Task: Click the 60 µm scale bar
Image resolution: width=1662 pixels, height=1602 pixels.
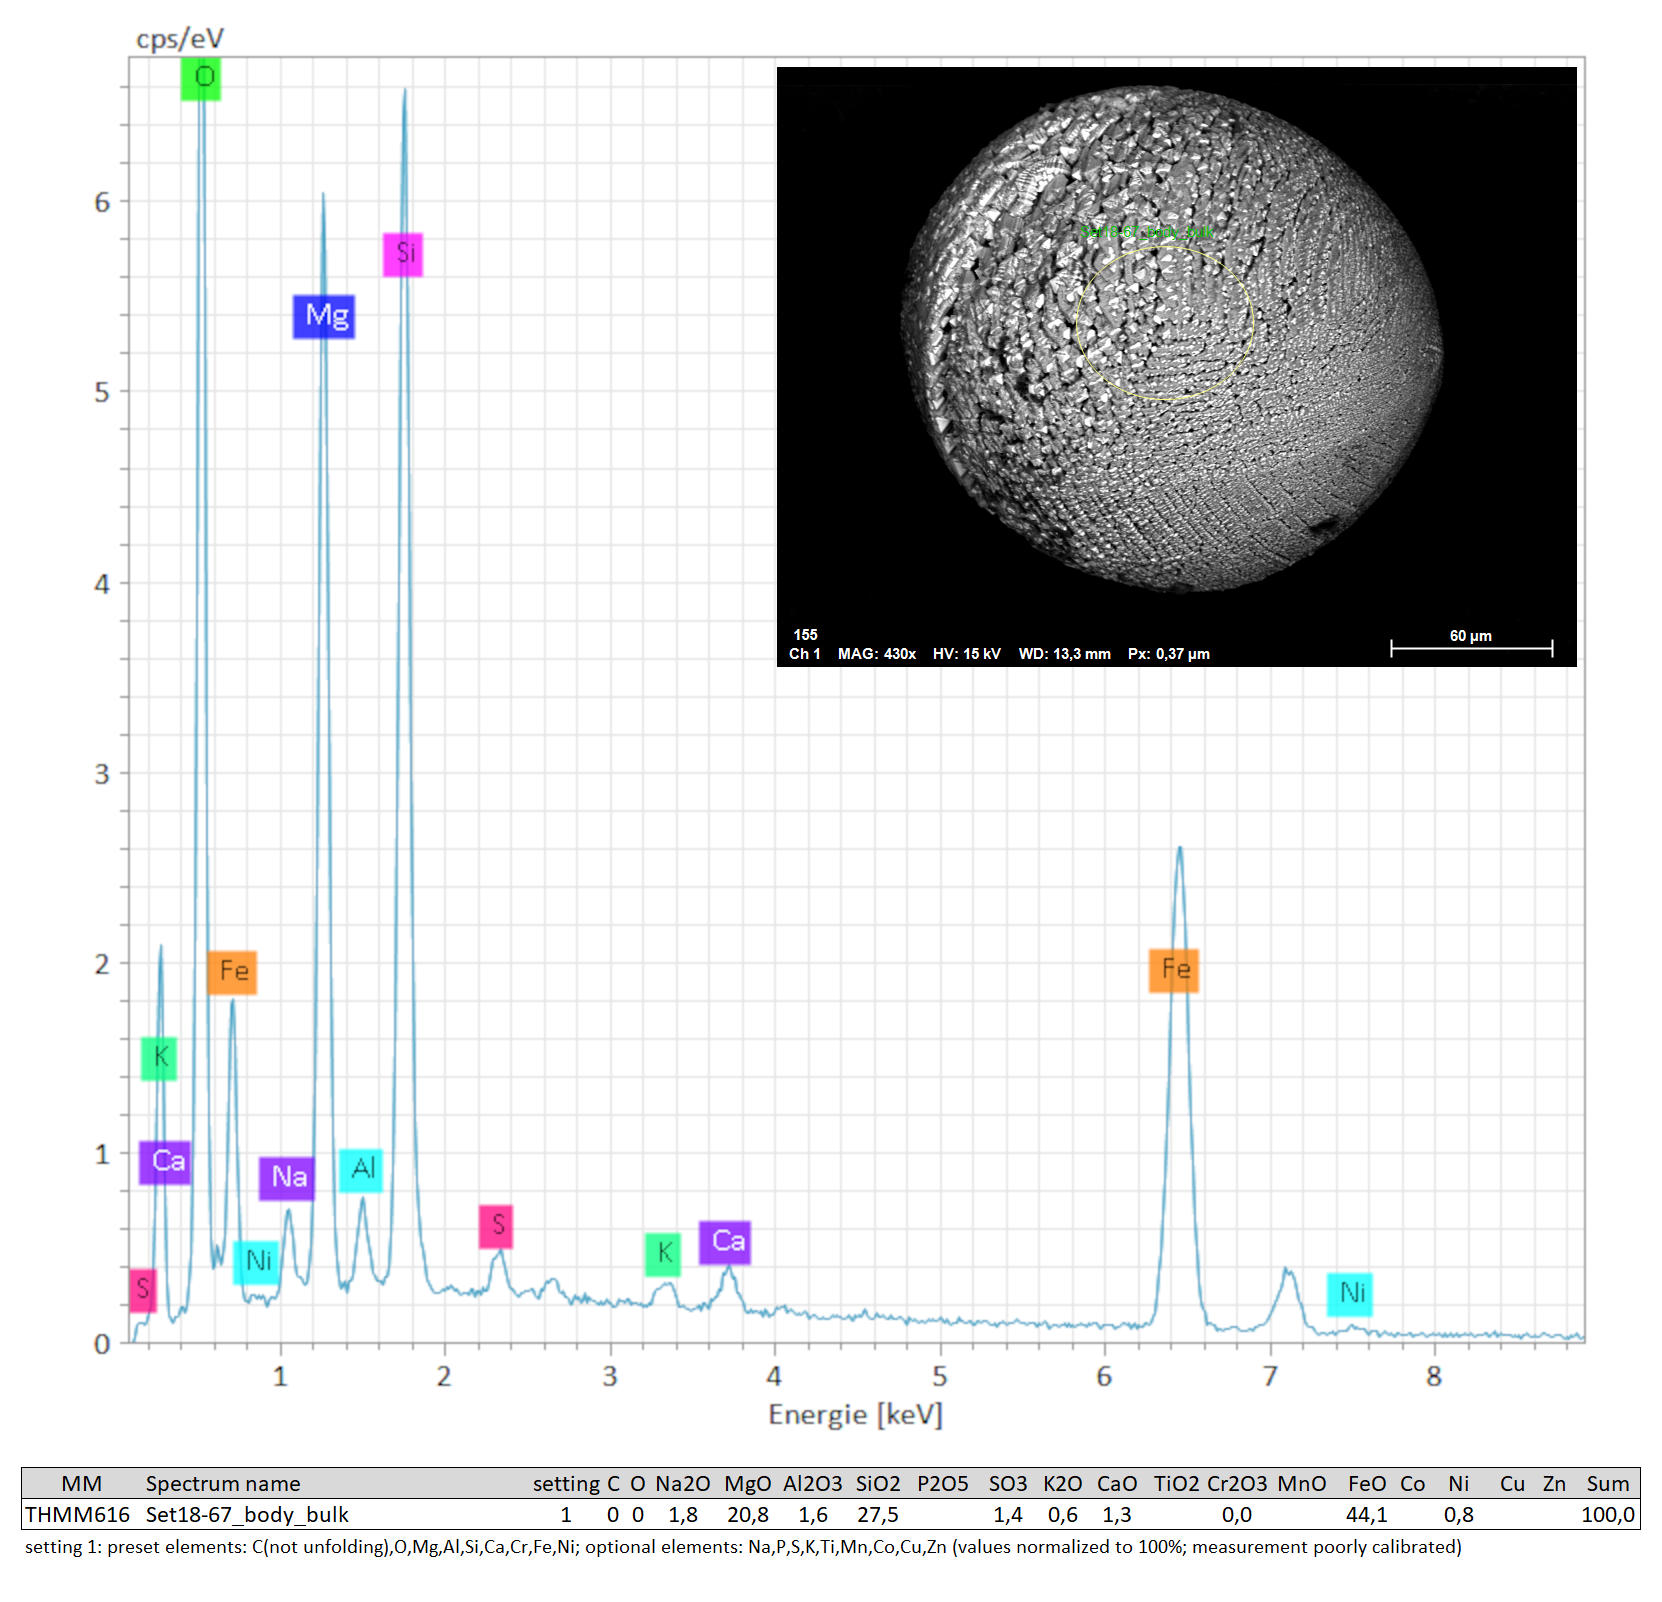Action: (1471, 647)
